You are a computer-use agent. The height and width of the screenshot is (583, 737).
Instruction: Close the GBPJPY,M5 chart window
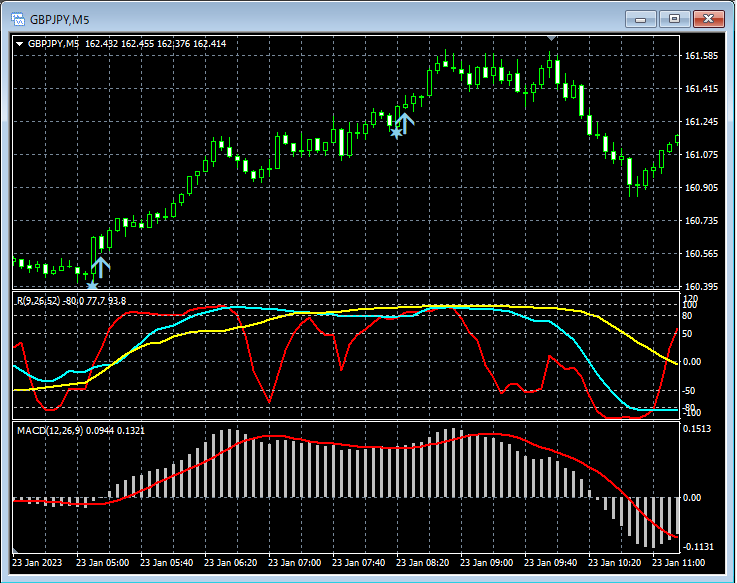(x=708, y=19)
